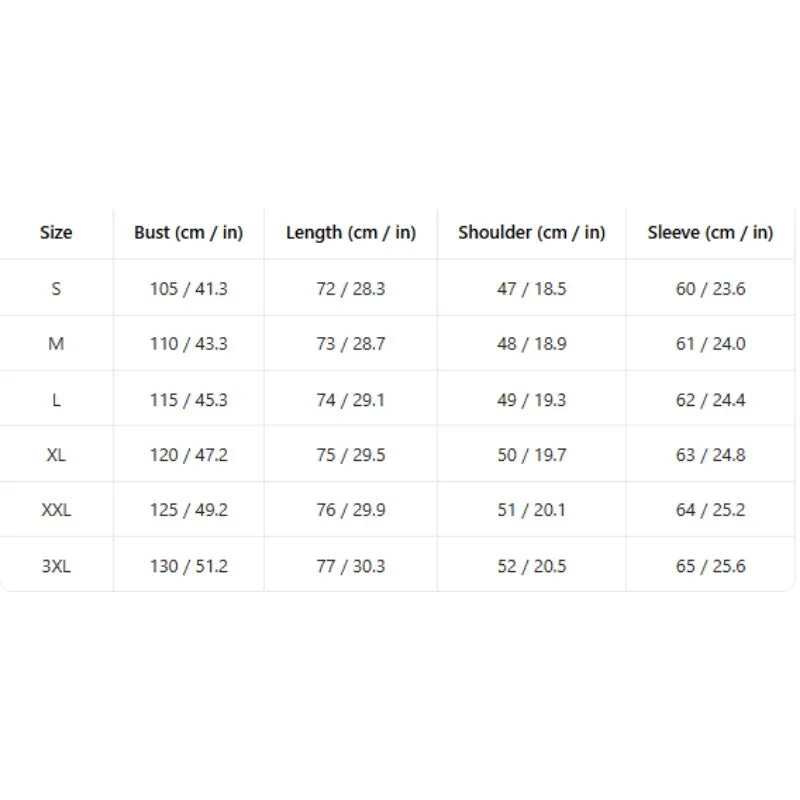Select the Bust (cm / in) header
The width and height of the screenshot is (800, 800).
(x=188, y=233)
